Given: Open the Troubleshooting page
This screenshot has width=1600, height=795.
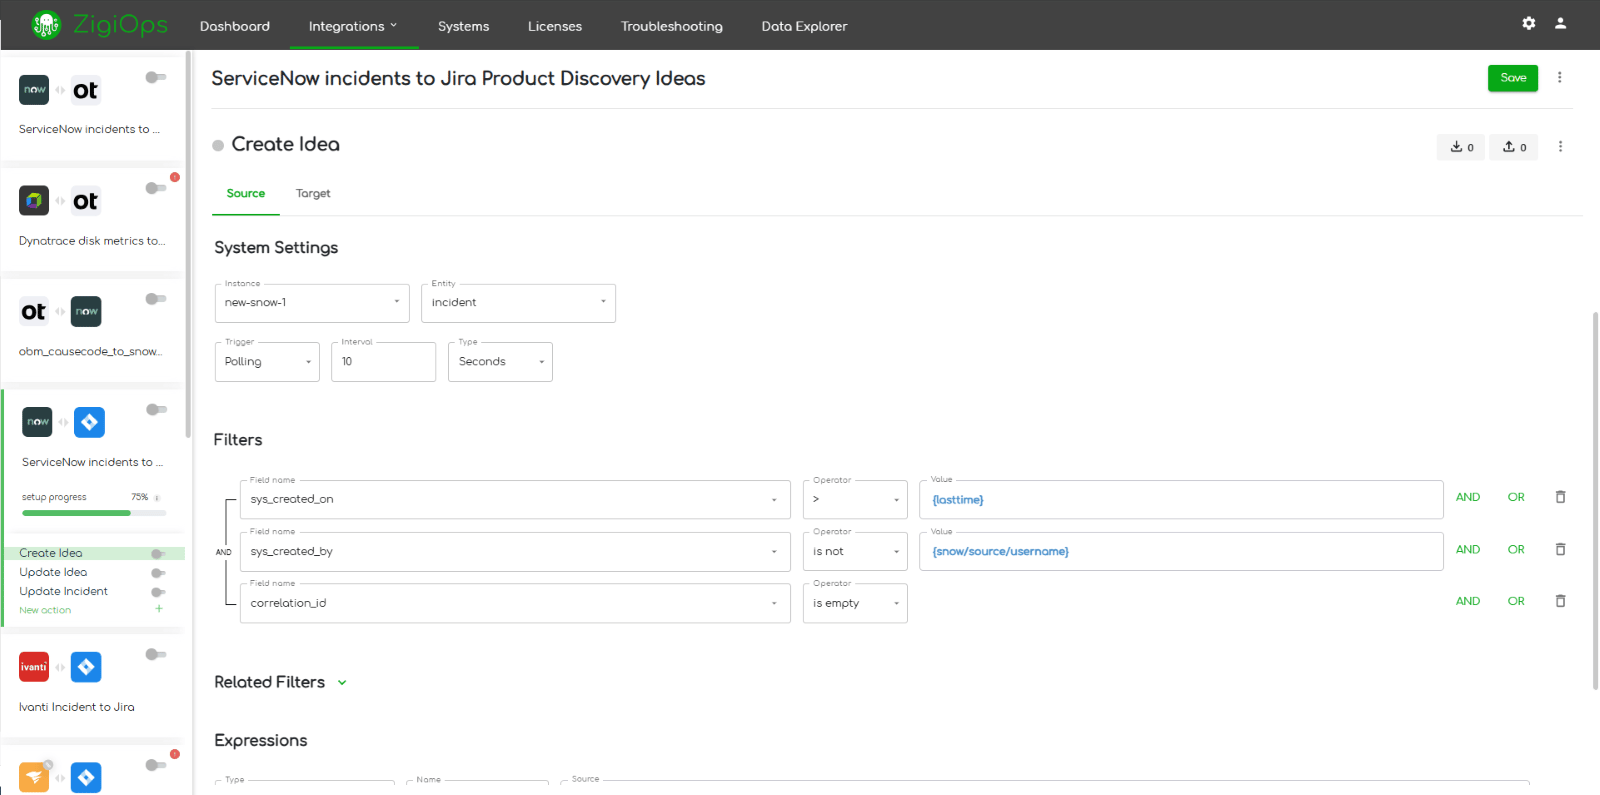Looking at the screenshot, I should [x=672, y=26].
